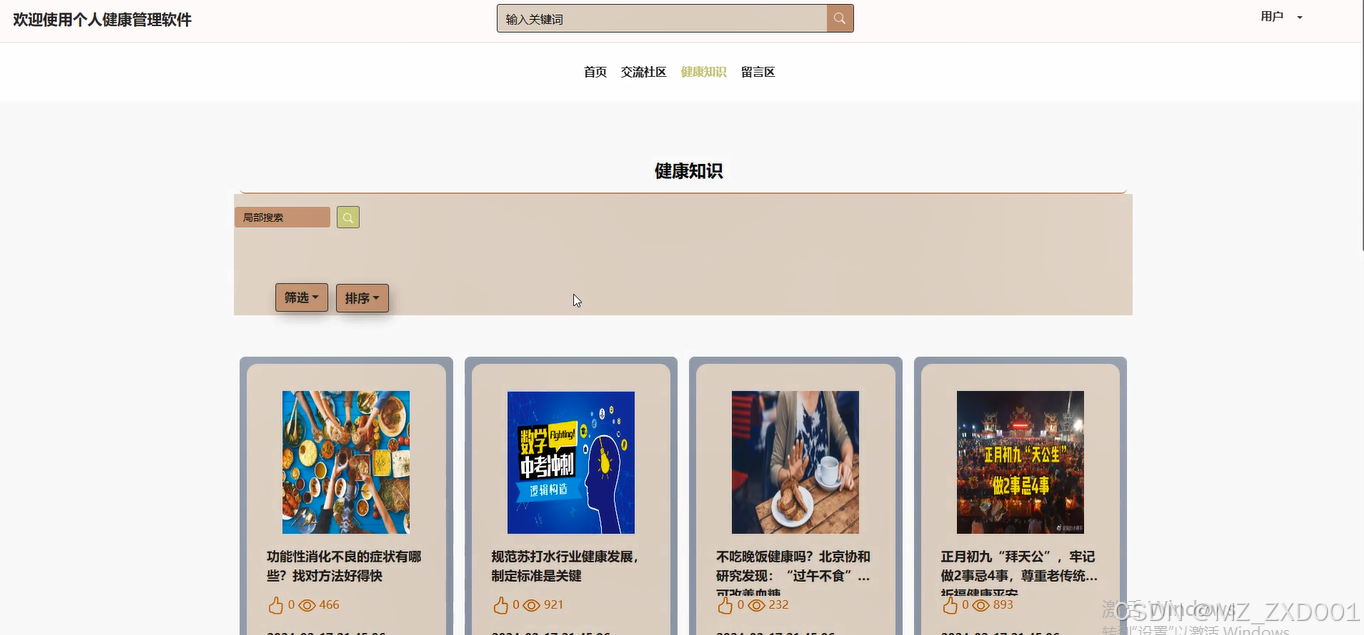Open article titled 正月初九"拜天公"

coord(1019,571)
